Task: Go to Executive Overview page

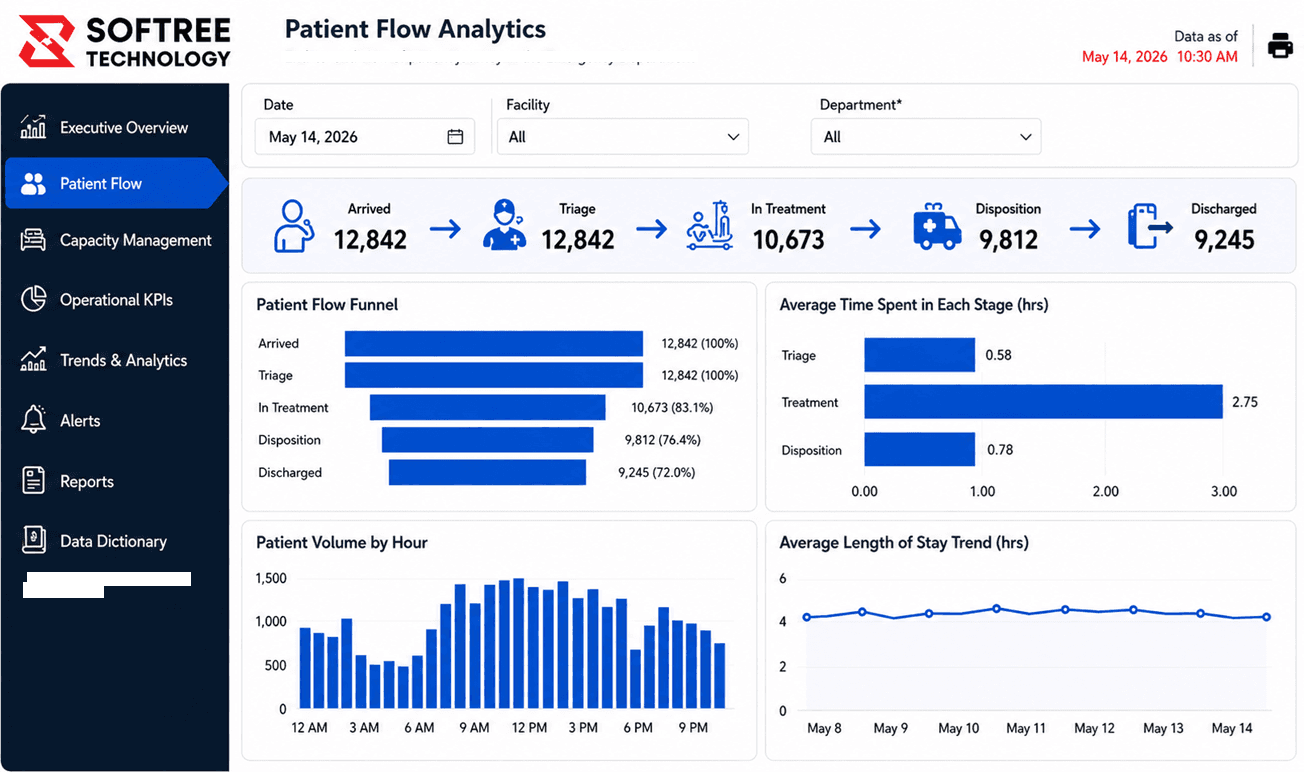Action: 115,127
